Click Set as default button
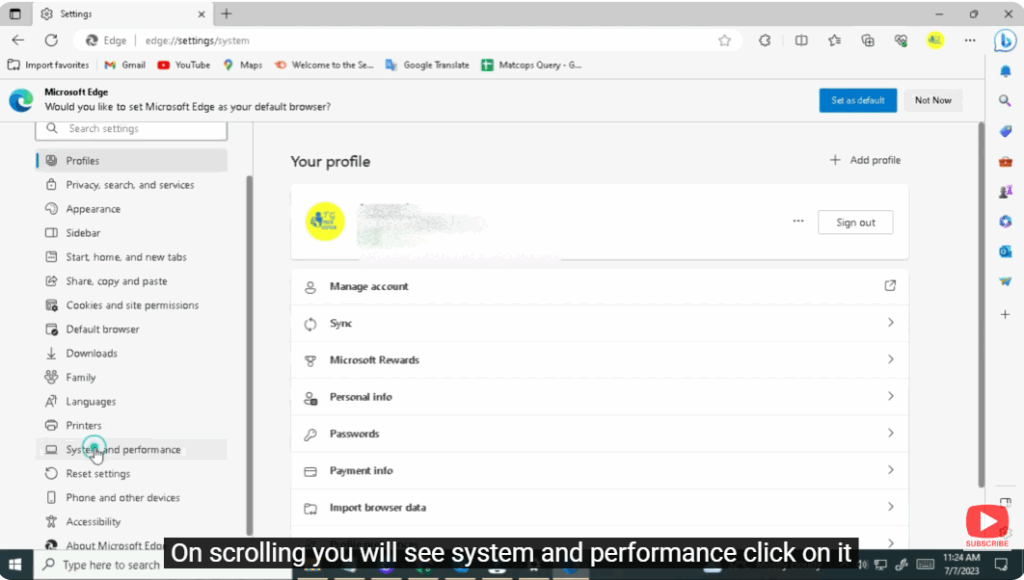This screenshot has width=1024, height=580. coord(857,100)
